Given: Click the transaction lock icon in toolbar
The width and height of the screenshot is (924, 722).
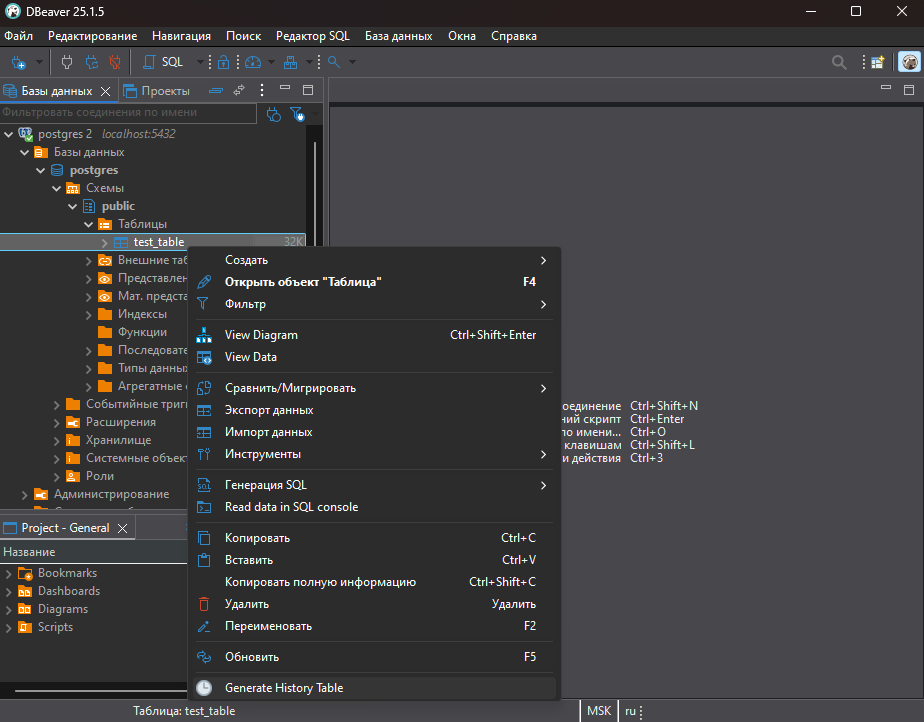Looking at the screenshot, I should pyautogui.click(x=224, y=62).
